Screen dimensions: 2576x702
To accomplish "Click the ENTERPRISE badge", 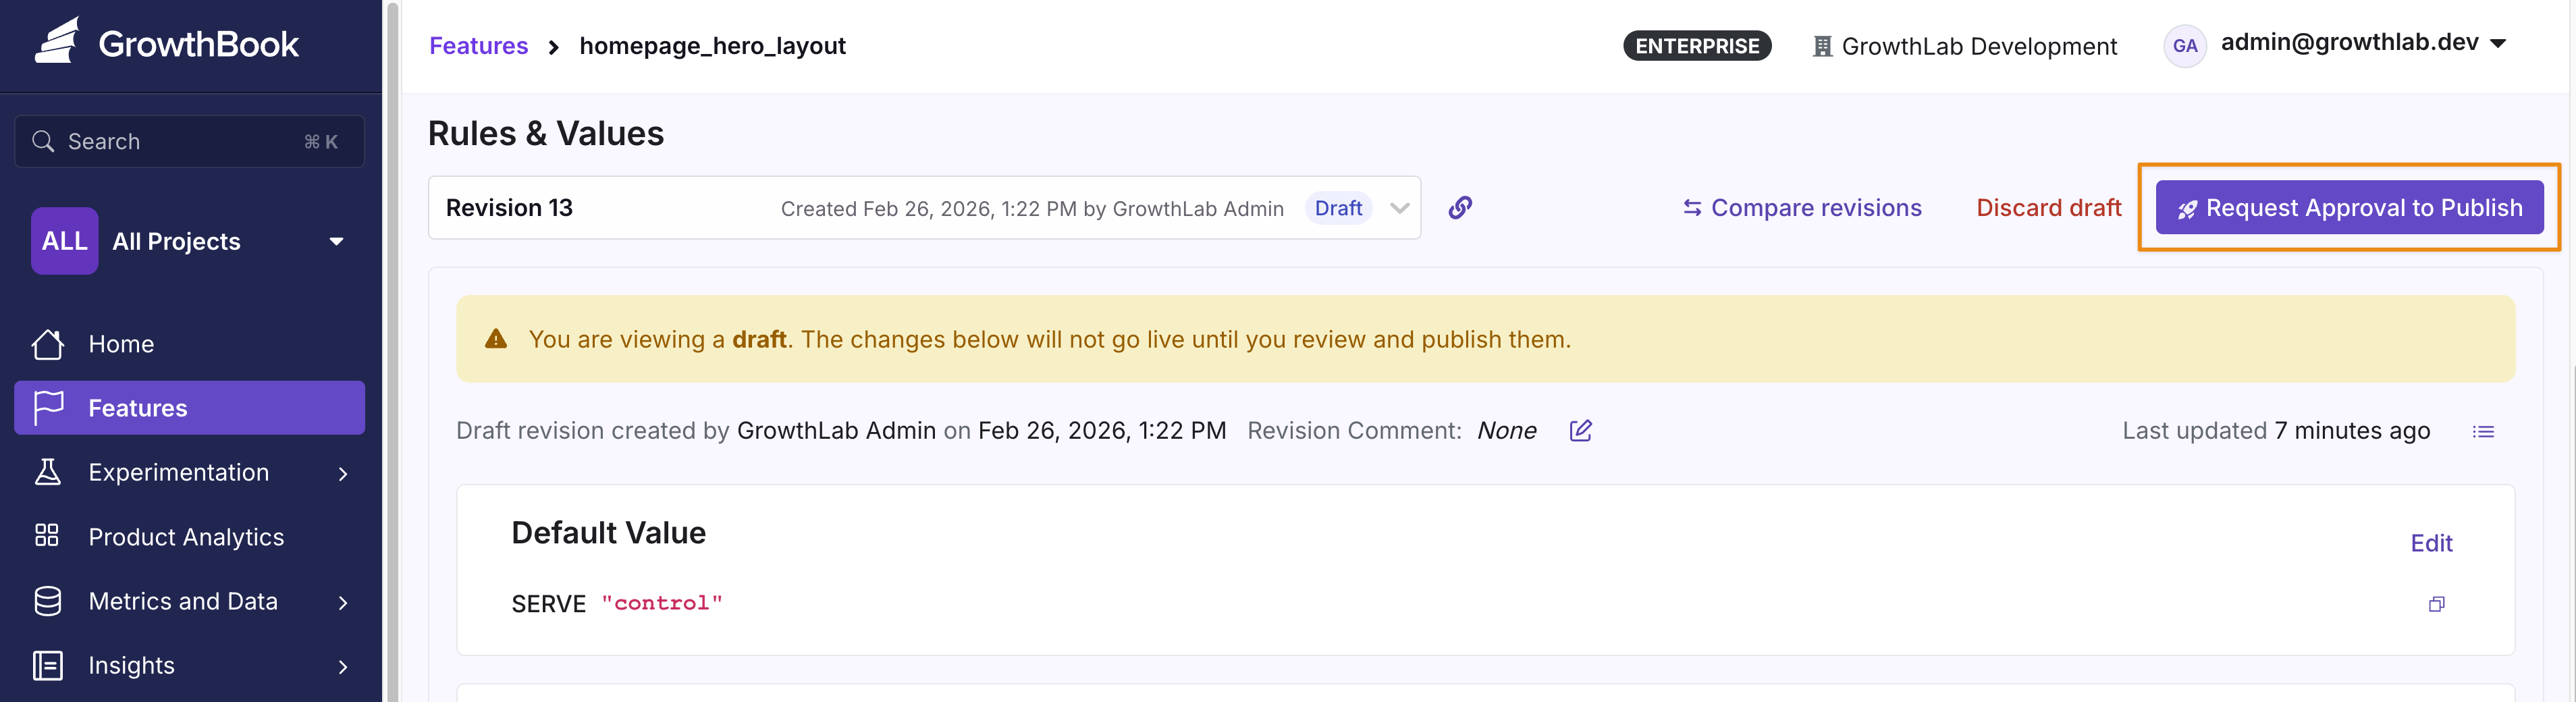I will coord(1697,46).
